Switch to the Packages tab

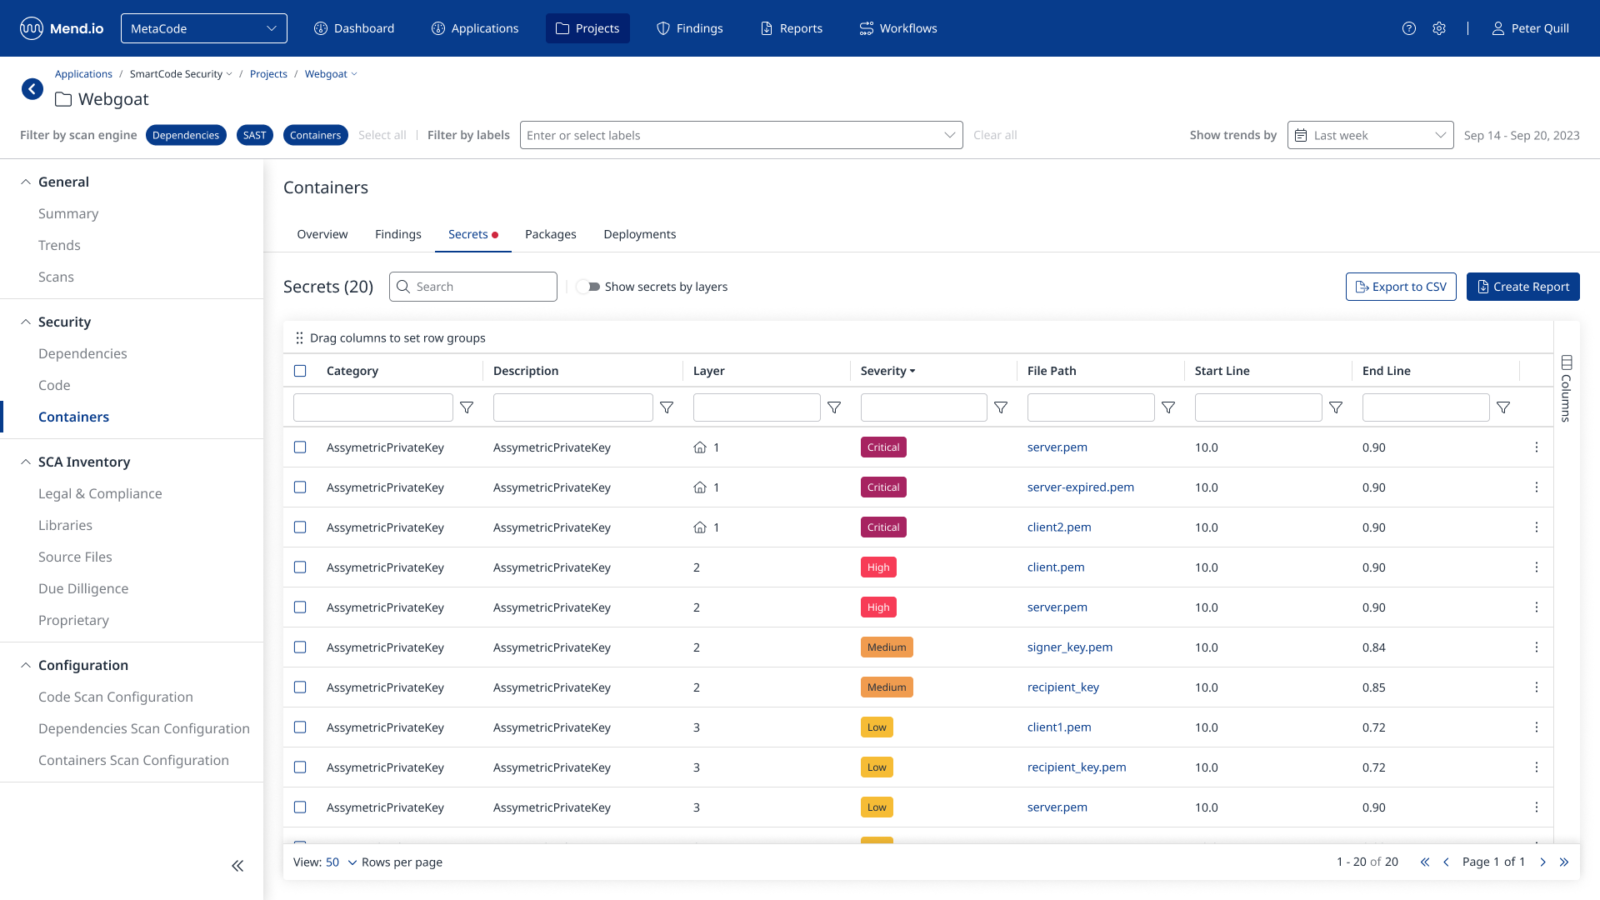[550, 234]
